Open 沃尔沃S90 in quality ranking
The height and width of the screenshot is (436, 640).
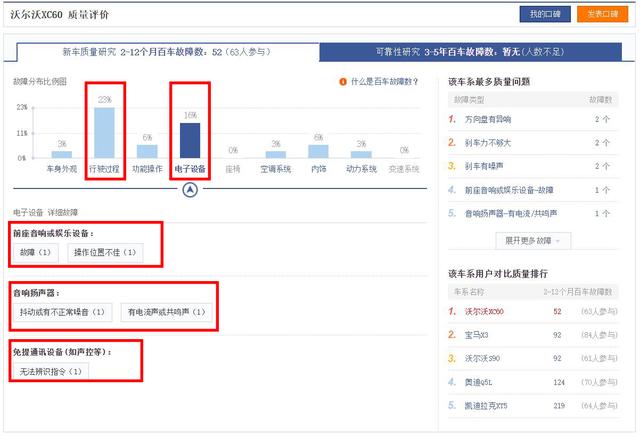[482, 358]
